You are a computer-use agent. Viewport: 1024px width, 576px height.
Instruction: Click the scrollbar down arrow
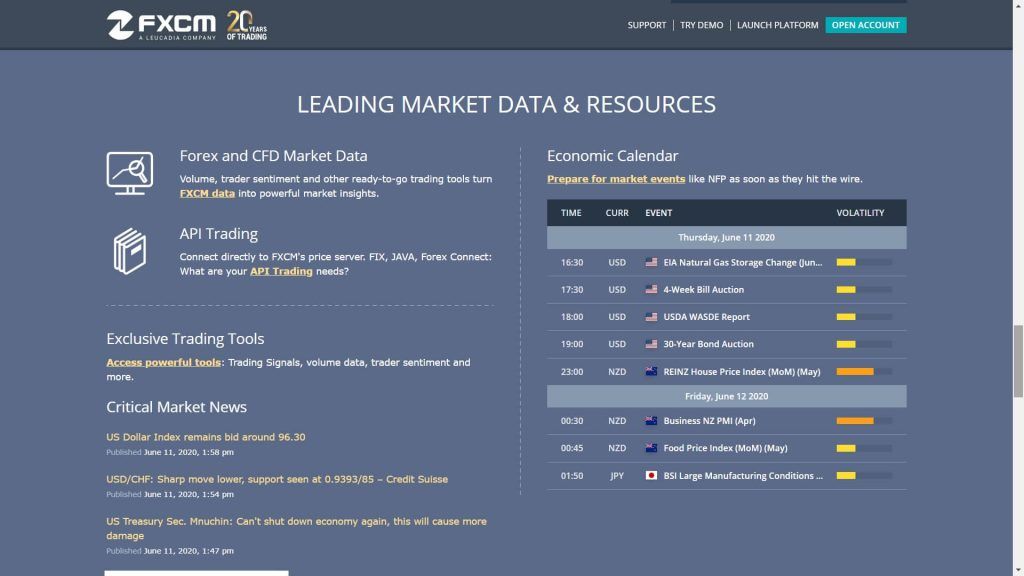pos(1018,571)
